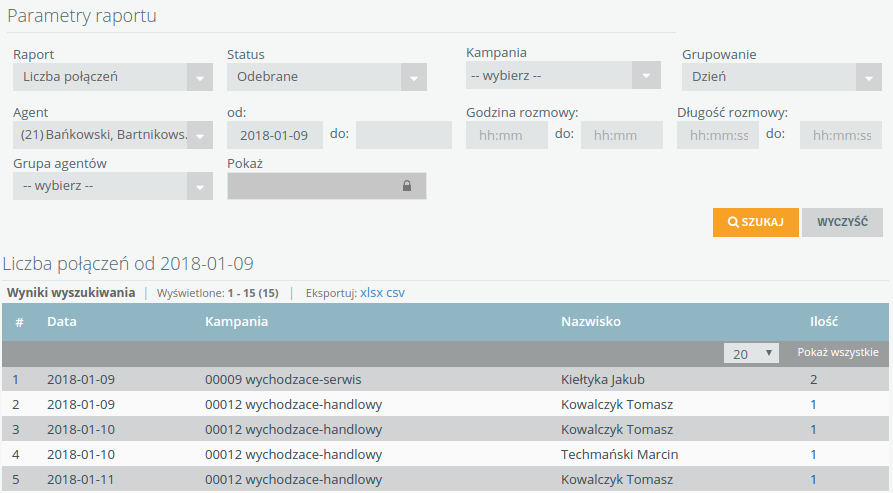The image size is (893, 493).
Task: Click the orange SZUKAJ button
Action: pyautogui.click(x=756, y=222)
